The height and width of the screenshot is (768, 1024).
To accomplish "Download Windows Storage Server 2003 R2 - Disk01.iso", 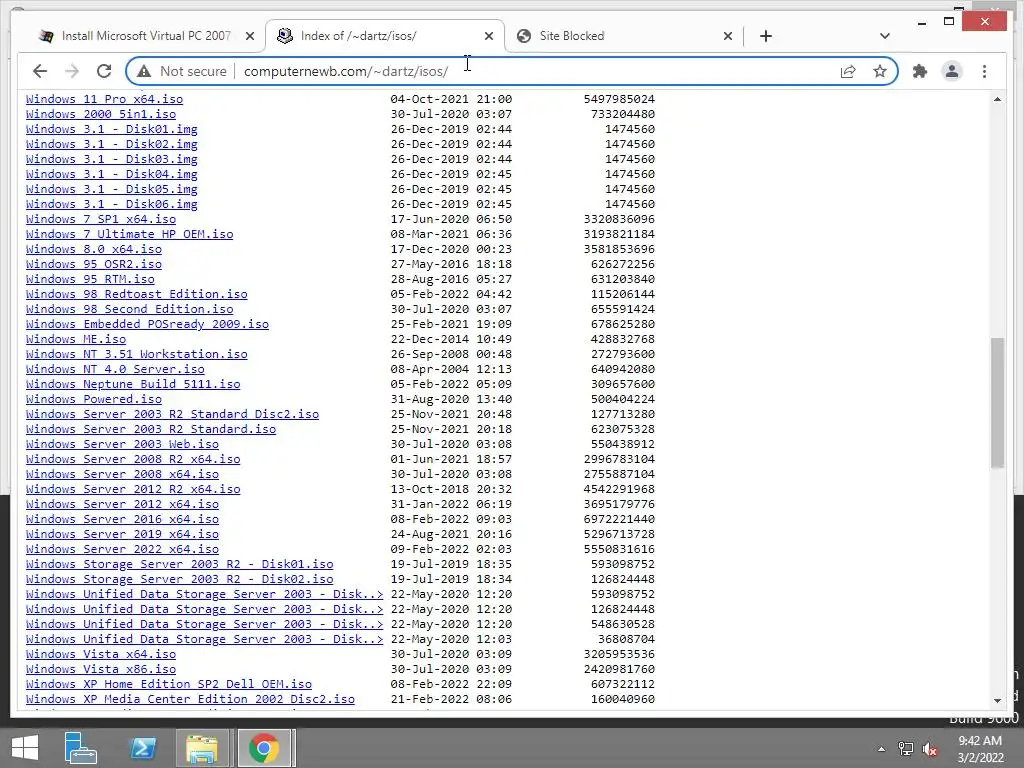I will click(x=180, y=565).
